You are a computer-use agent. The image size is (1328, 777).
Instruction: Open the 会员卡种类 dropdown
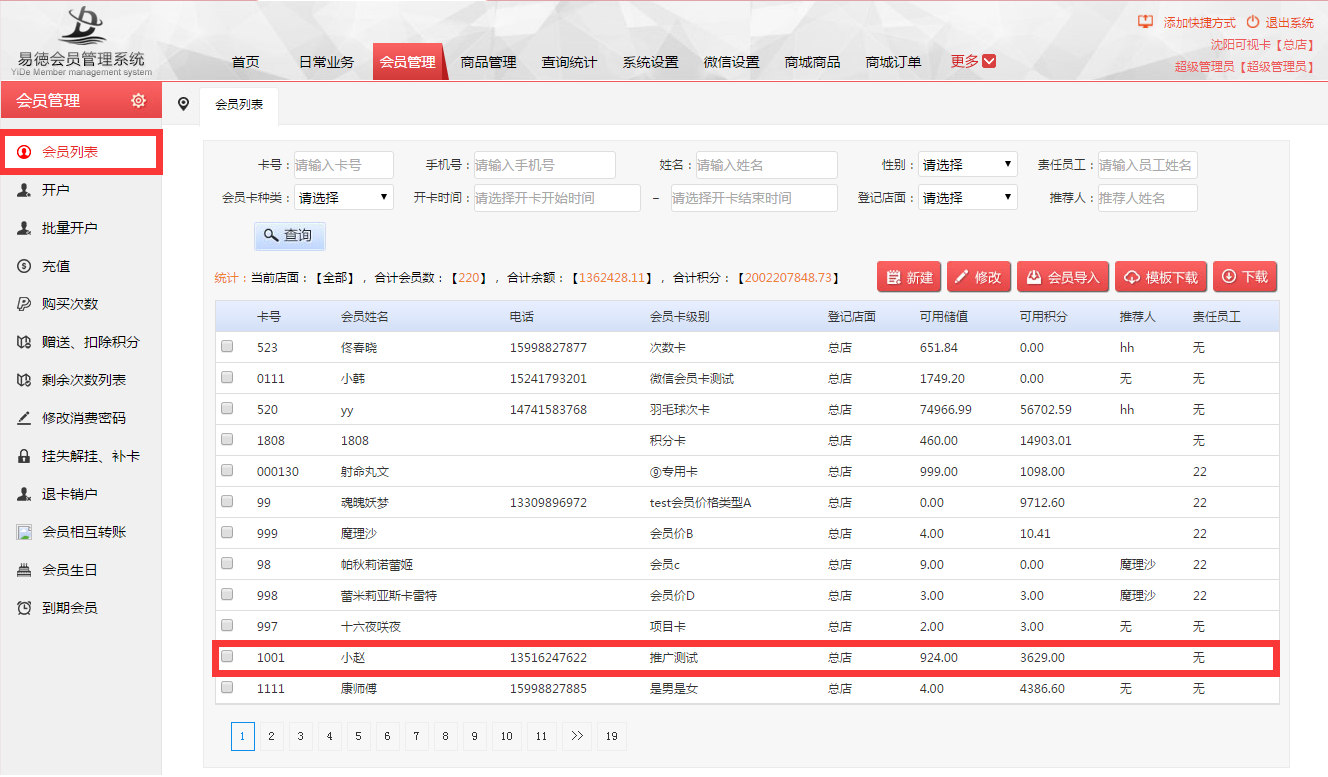(344, 198)
